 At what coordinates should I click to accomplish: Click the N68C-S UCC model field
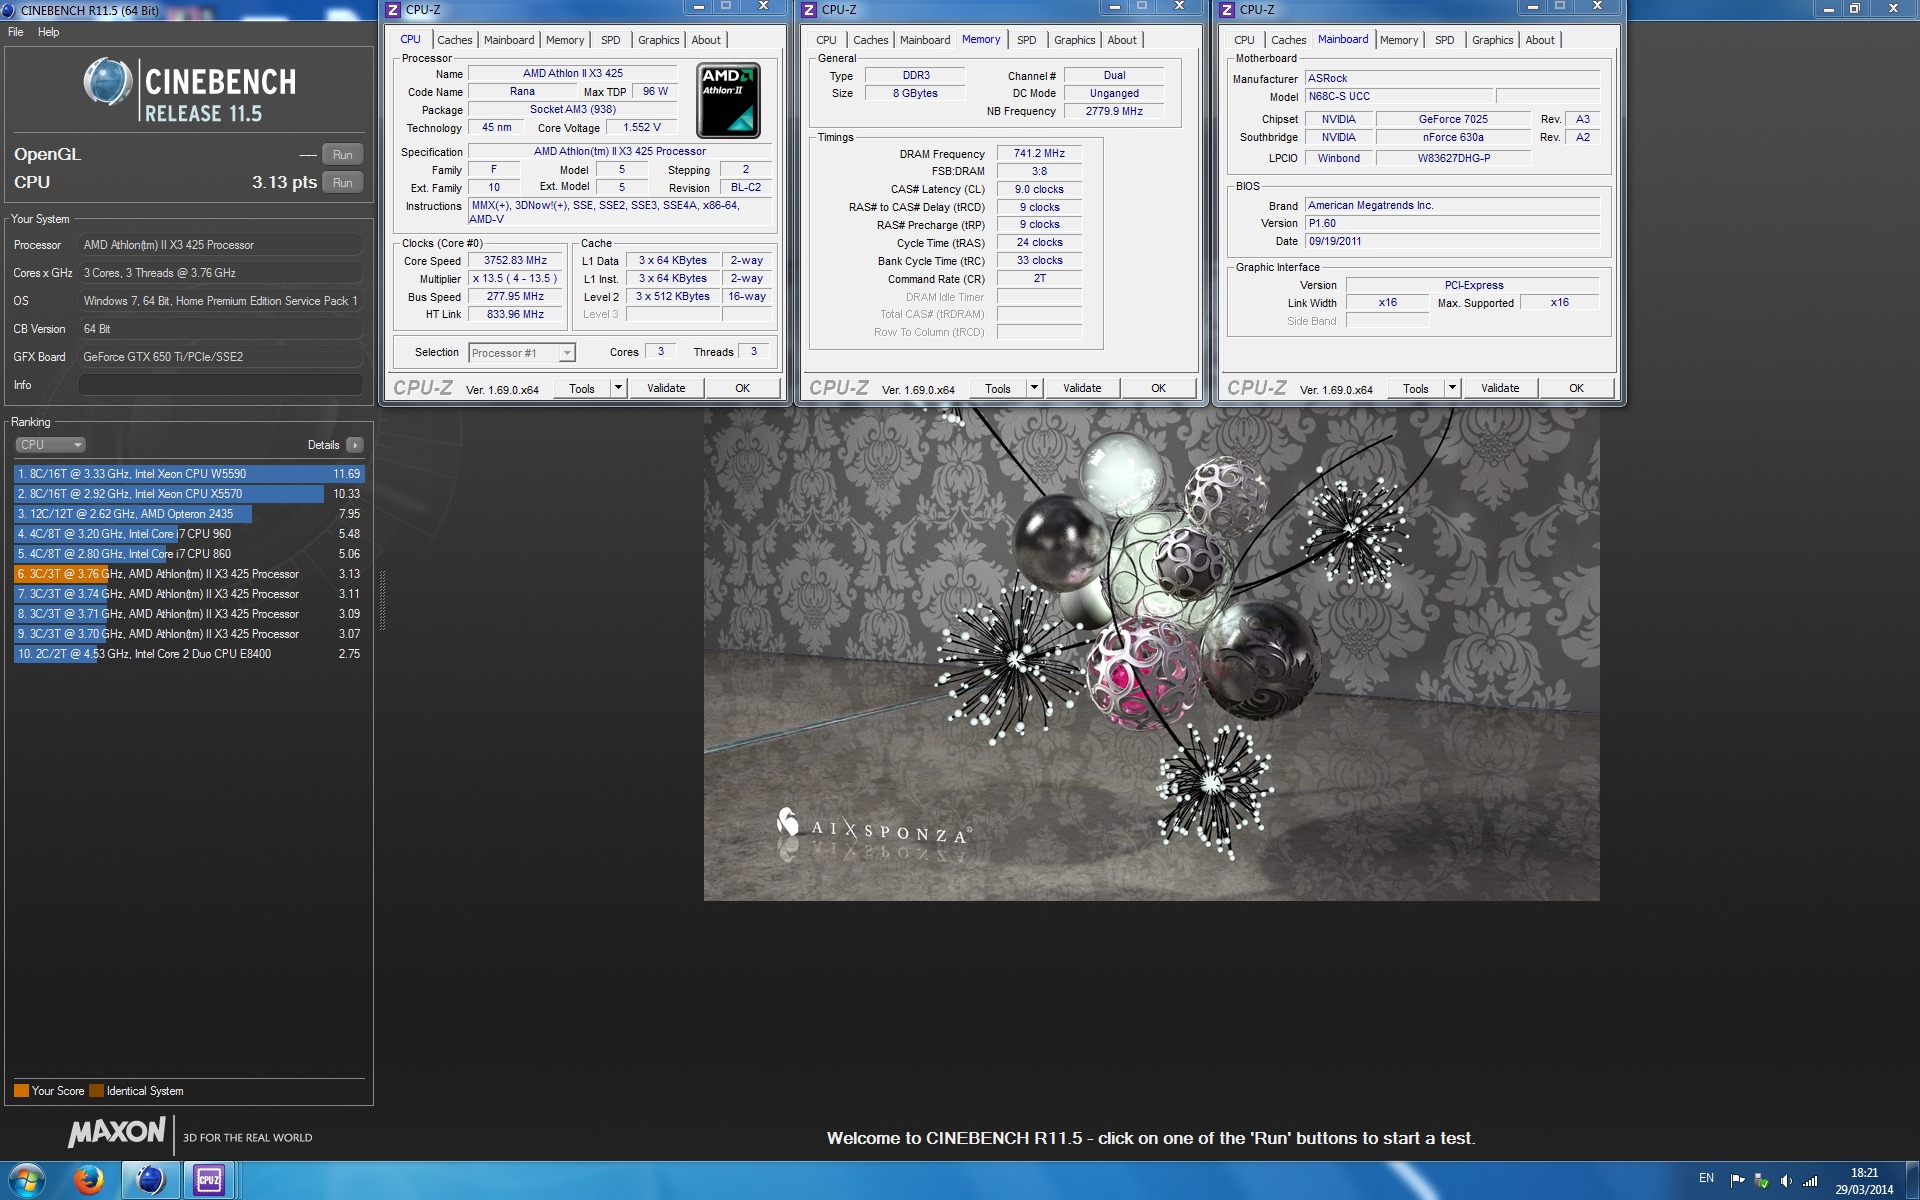point(1398,96)
